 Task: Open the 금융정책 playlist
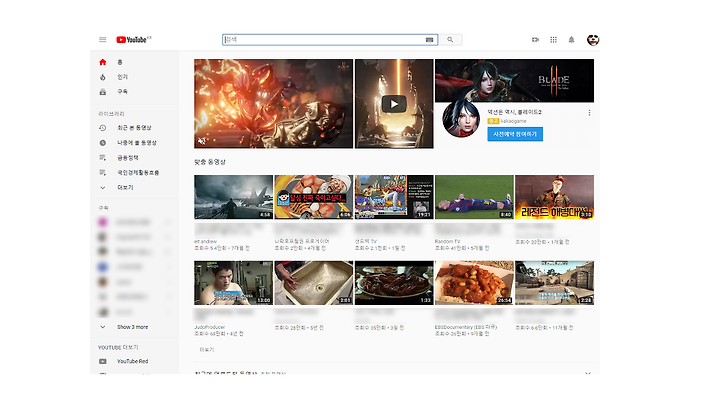128,158
